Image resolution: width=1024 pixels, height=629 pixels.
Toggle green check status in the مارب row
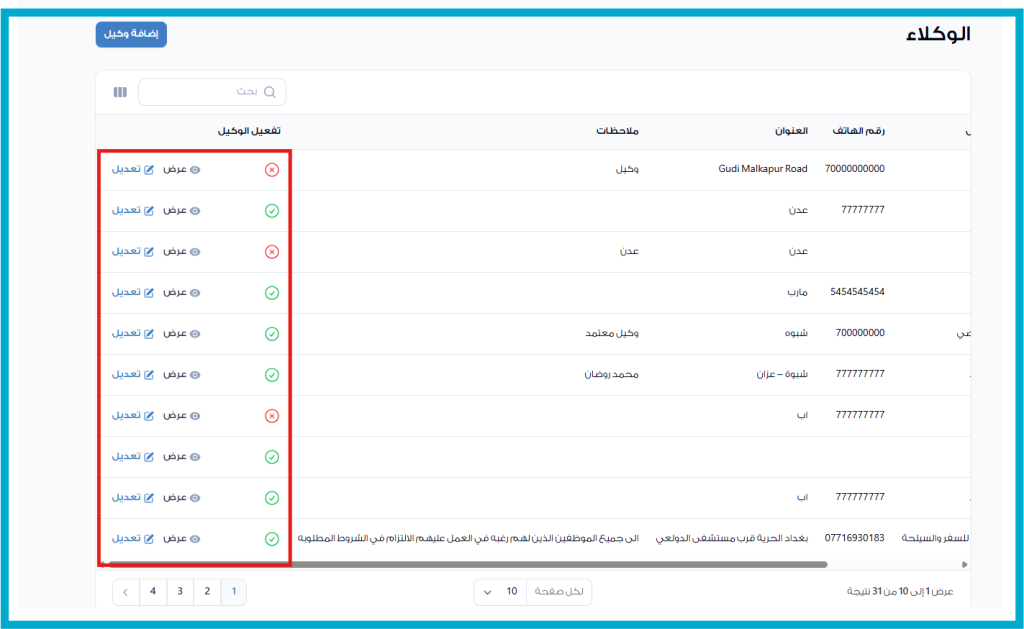point(271,293)
